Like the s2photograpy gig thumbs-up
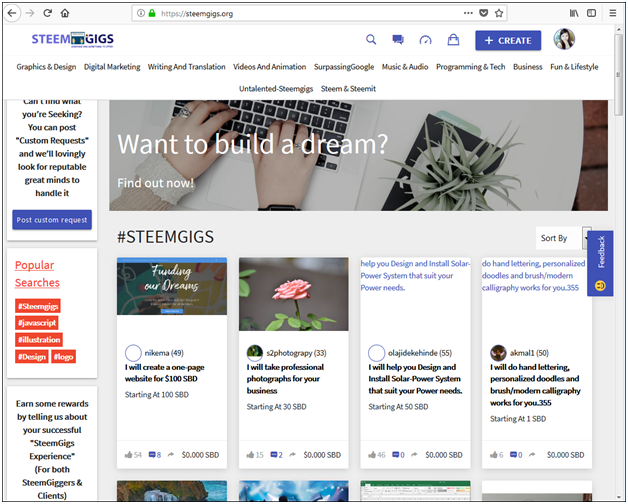This screenshot has height=504, width=628. (x=250, y=455)
